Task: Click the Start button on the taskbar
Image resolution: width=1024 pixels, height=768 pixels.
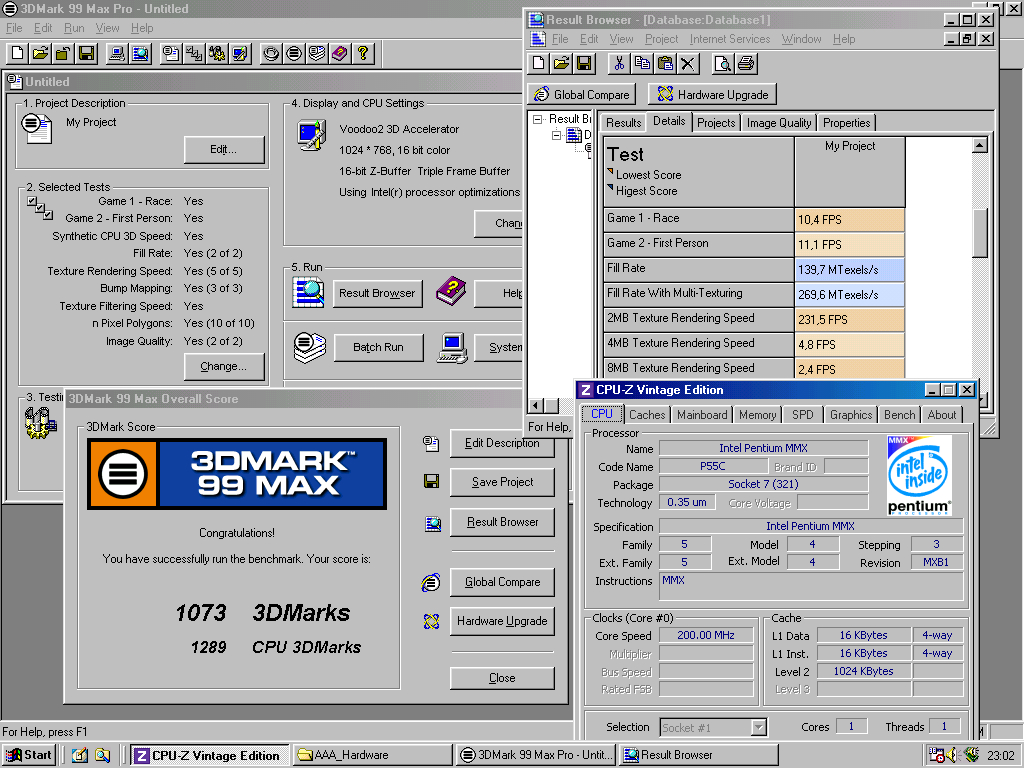Action: pos(29,755)
